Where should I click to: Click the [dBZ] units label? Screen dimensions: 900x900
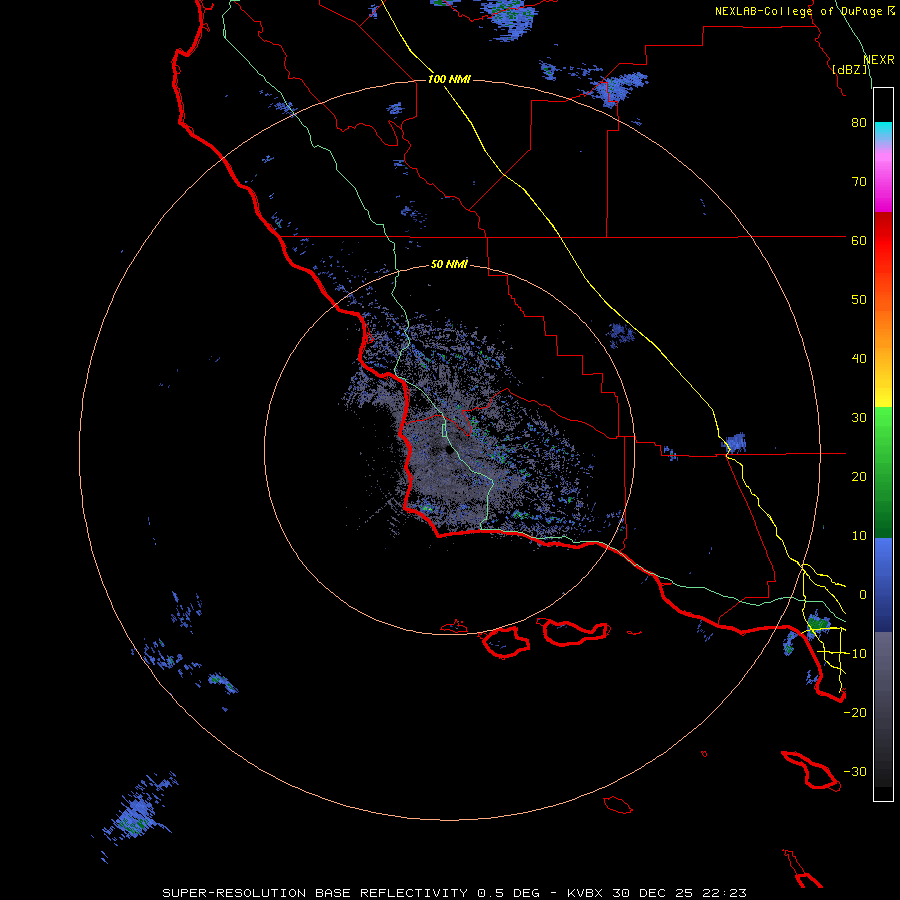click(850, 70)
